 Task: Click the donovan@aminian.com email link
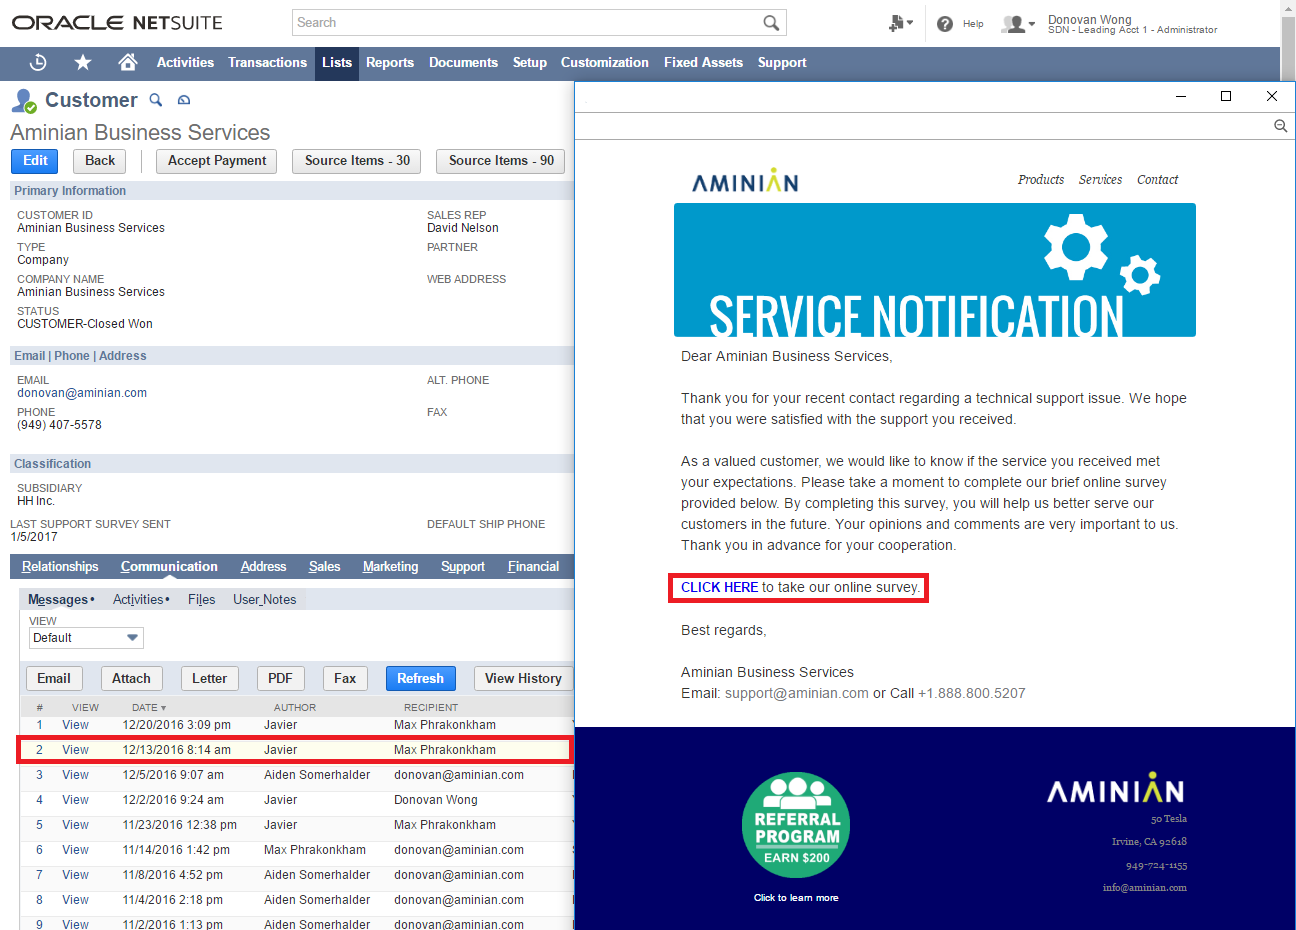point(82,393)
